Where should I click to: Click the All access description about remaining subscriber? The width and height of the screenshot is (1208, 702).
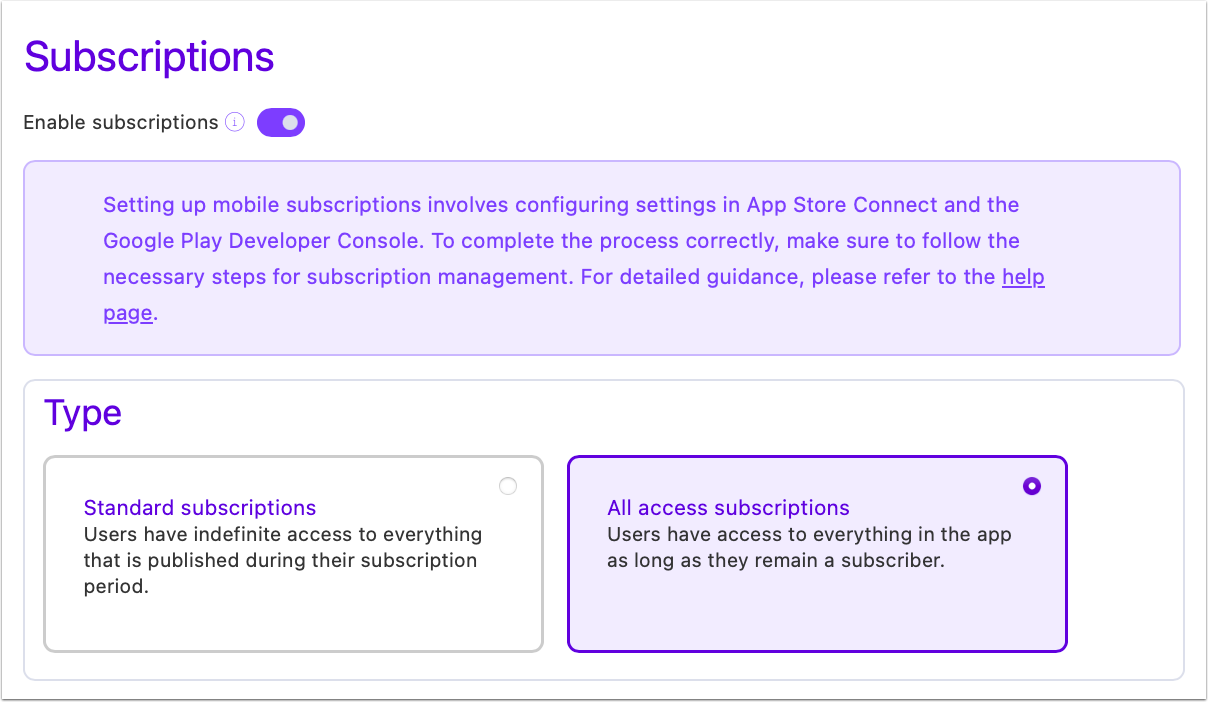[x=809, y=547]
